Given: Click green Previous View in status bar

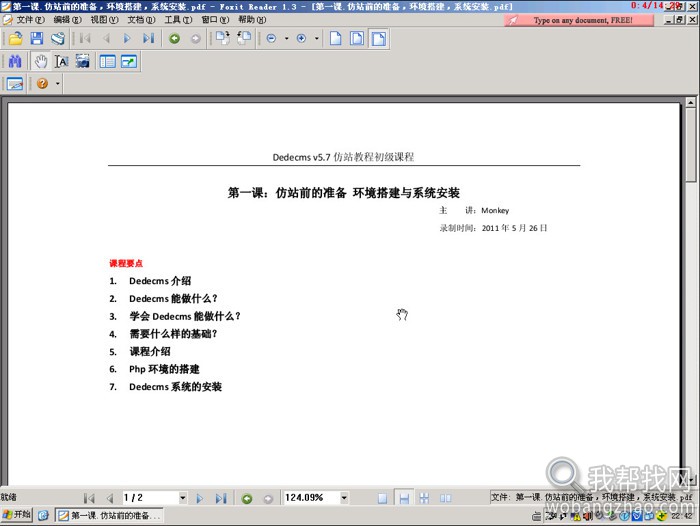Looking at the screenshot, I should pos(247,498).
